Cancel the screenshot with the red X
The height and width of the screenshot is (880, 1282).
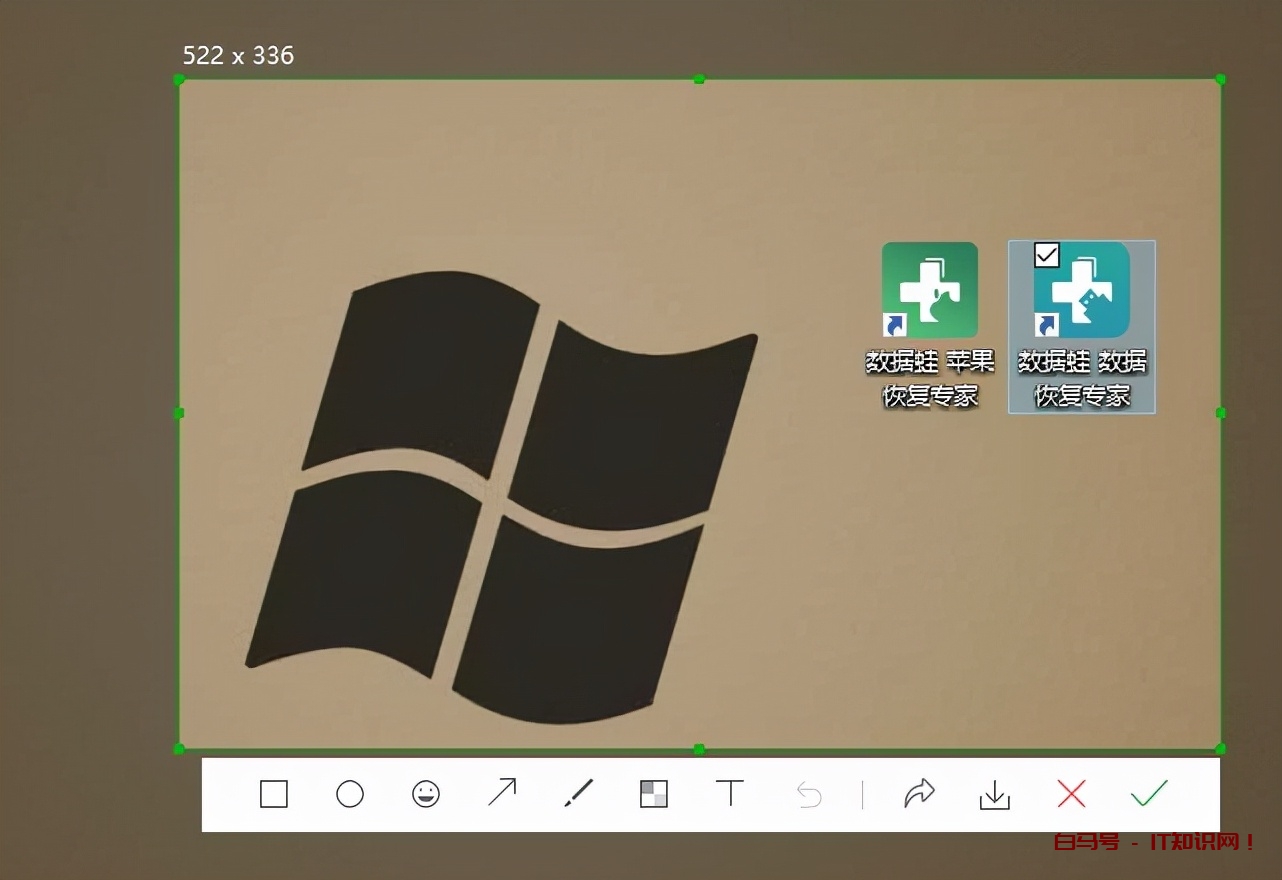click(1071, 794)
